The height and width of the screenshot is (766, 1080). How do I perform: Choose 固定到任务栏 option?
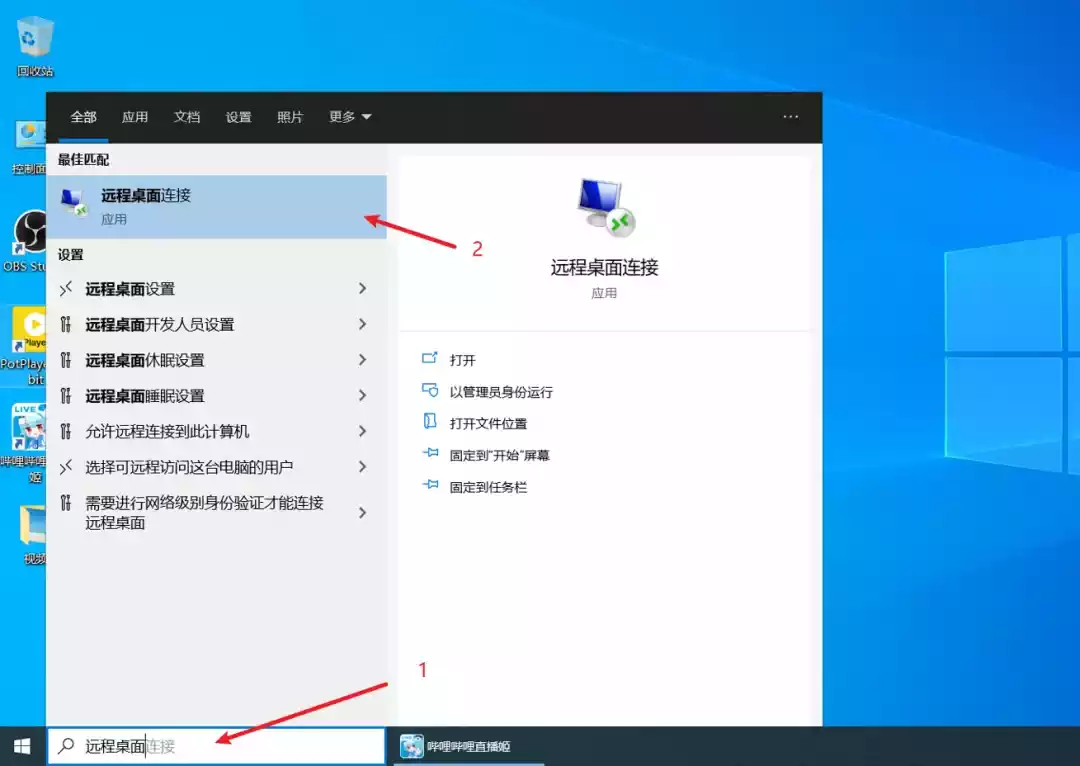[488, 487]
